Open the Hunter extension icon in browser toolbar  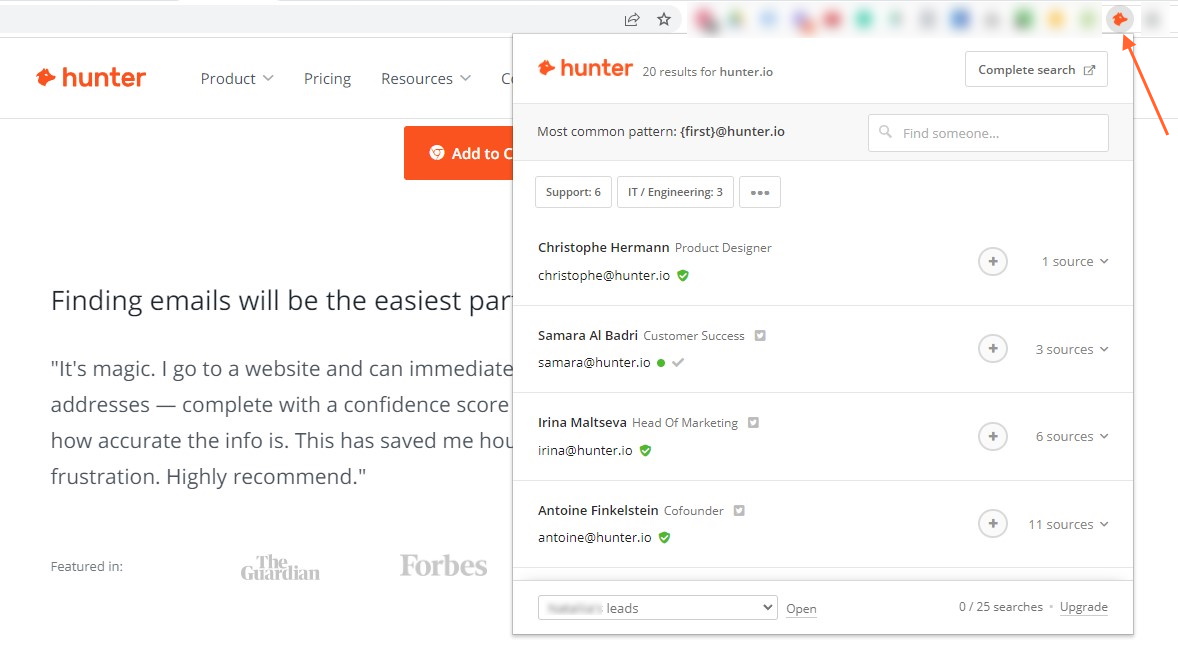1119,20
